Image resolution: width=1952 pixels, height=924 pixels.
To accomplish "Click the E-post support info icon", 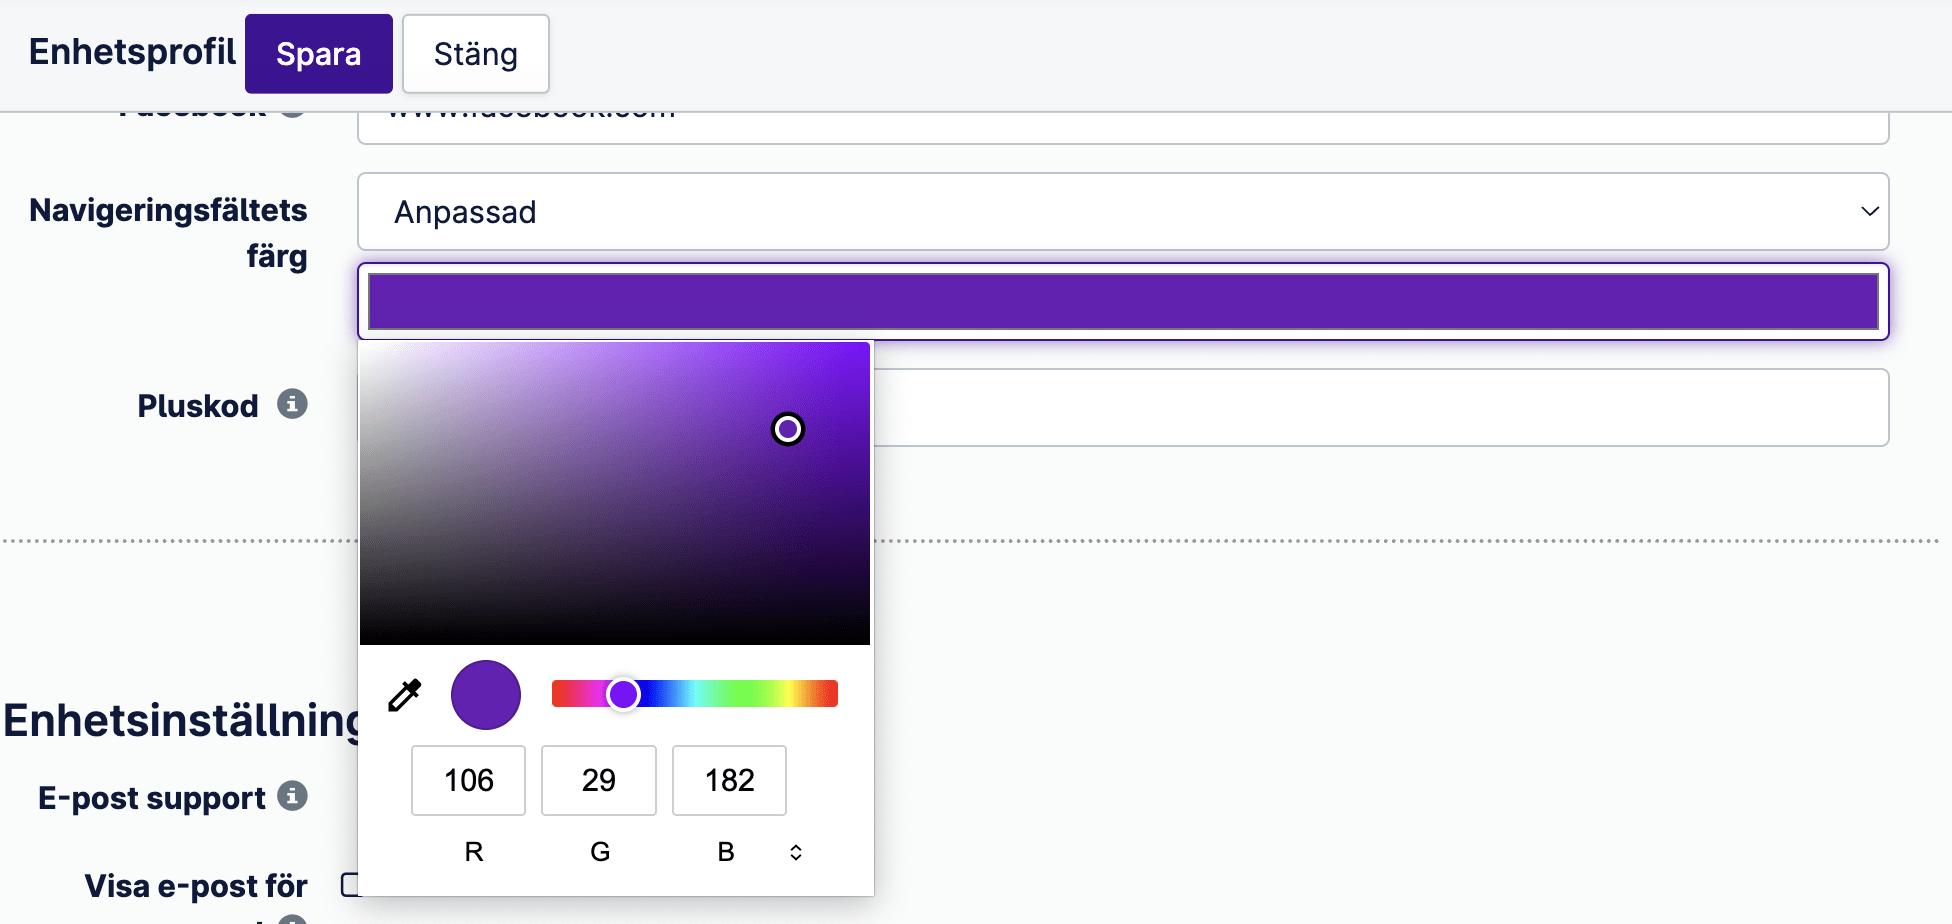I will (x=293, y=796).
